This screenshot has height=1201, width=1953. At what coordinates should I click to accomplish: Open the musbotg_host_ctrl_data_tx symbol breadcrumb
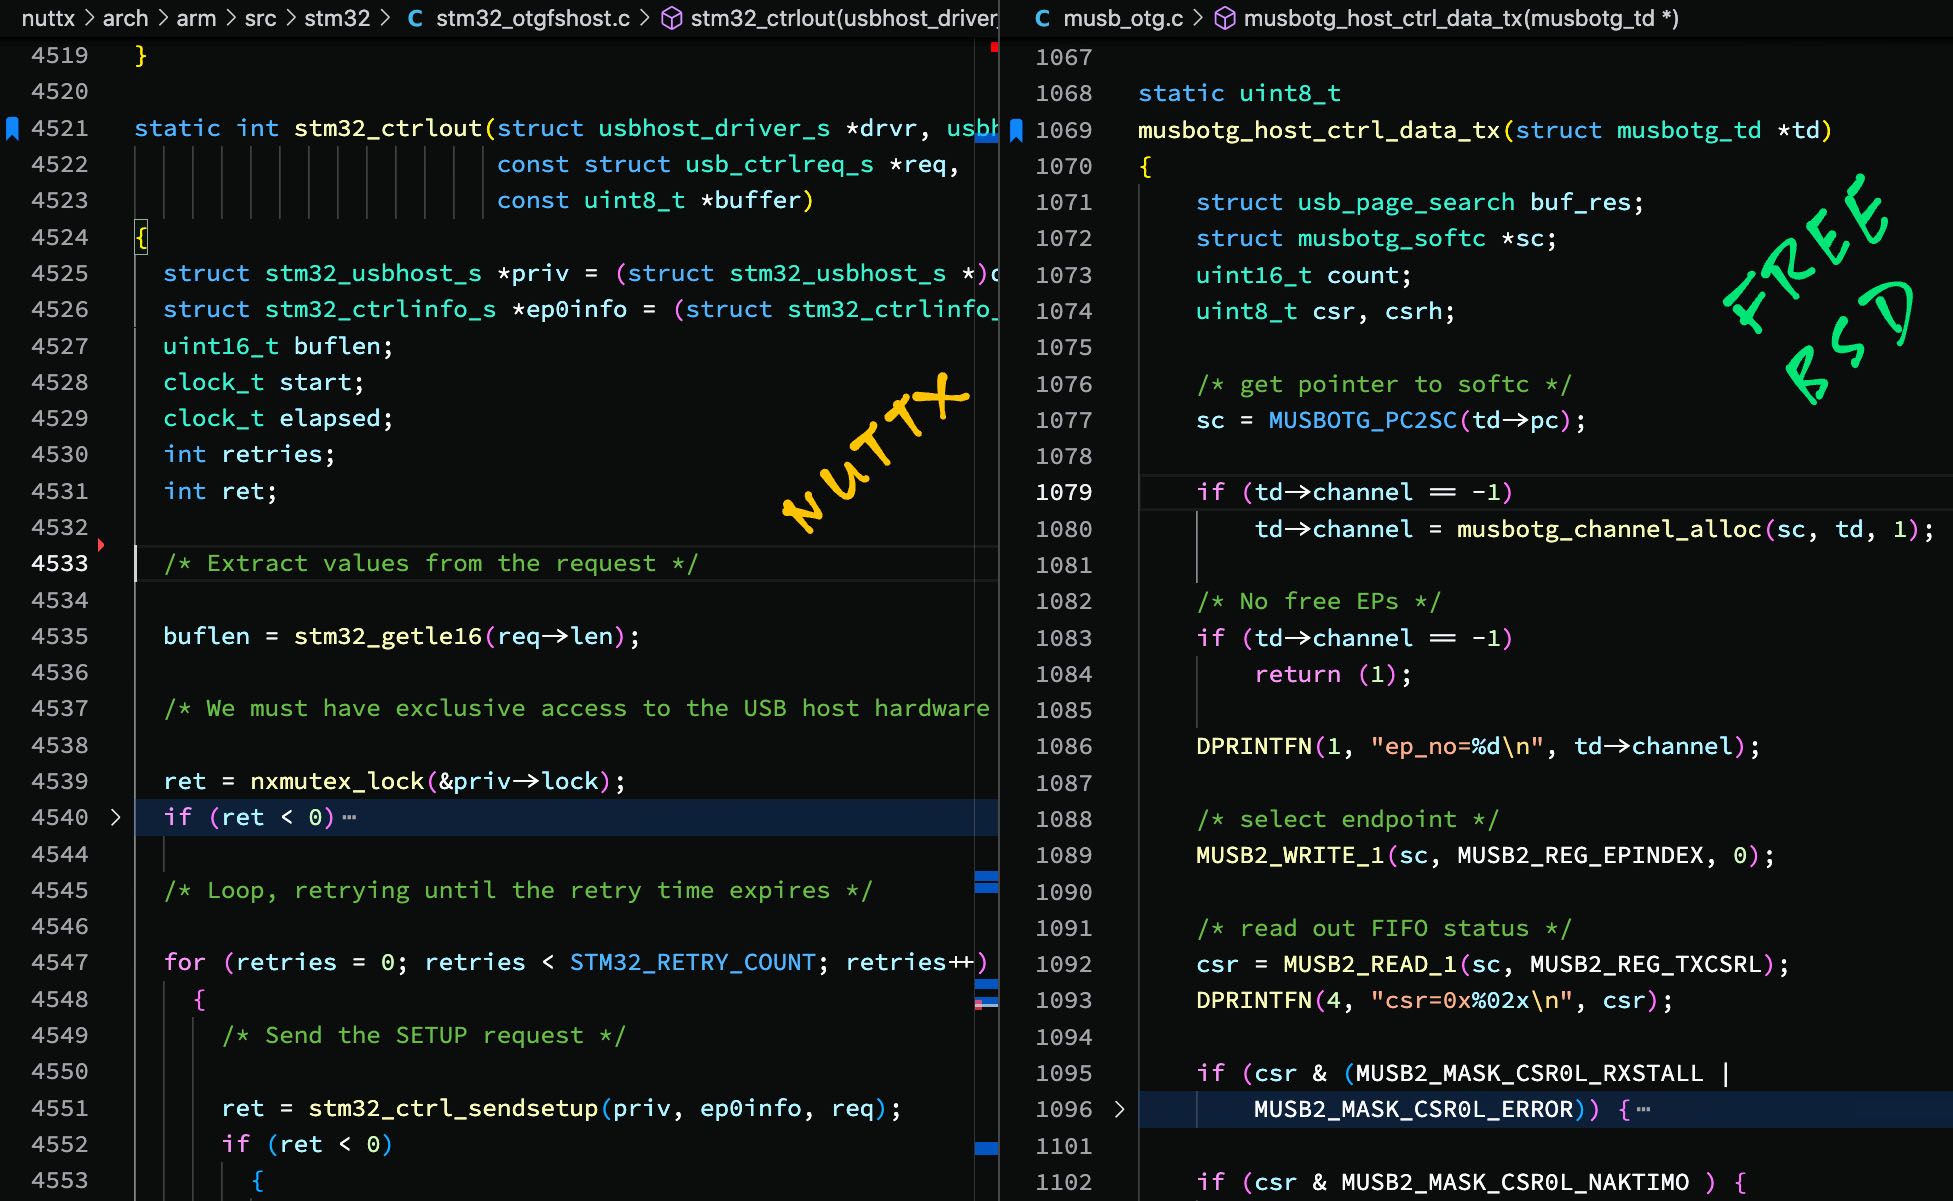click(1461, 18)
